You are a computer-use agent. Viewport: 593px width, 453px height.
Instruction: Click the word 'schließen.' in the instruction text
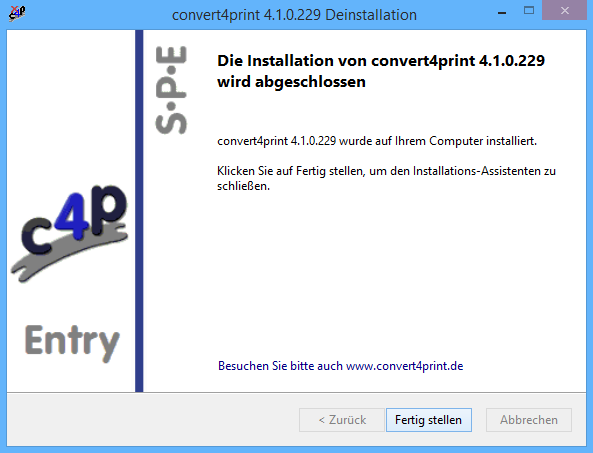tap(243, 186)
